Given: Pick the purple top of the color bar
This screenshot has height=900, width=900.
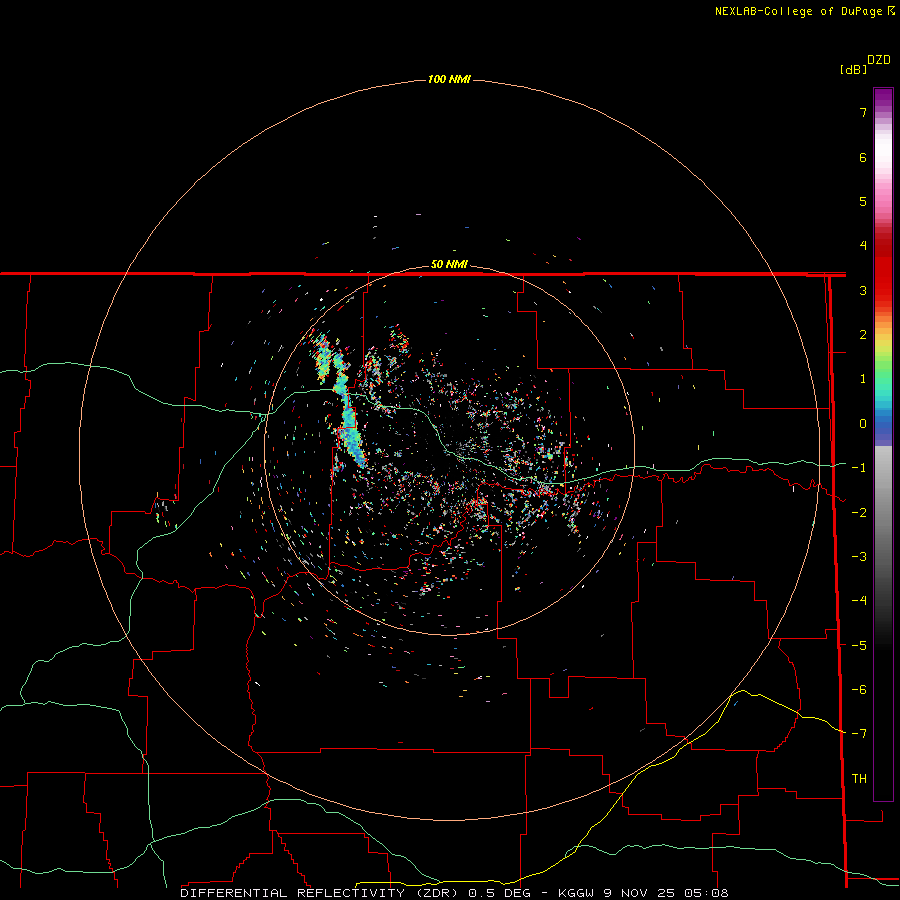Looking at the screenshot, I should [883, 100].
